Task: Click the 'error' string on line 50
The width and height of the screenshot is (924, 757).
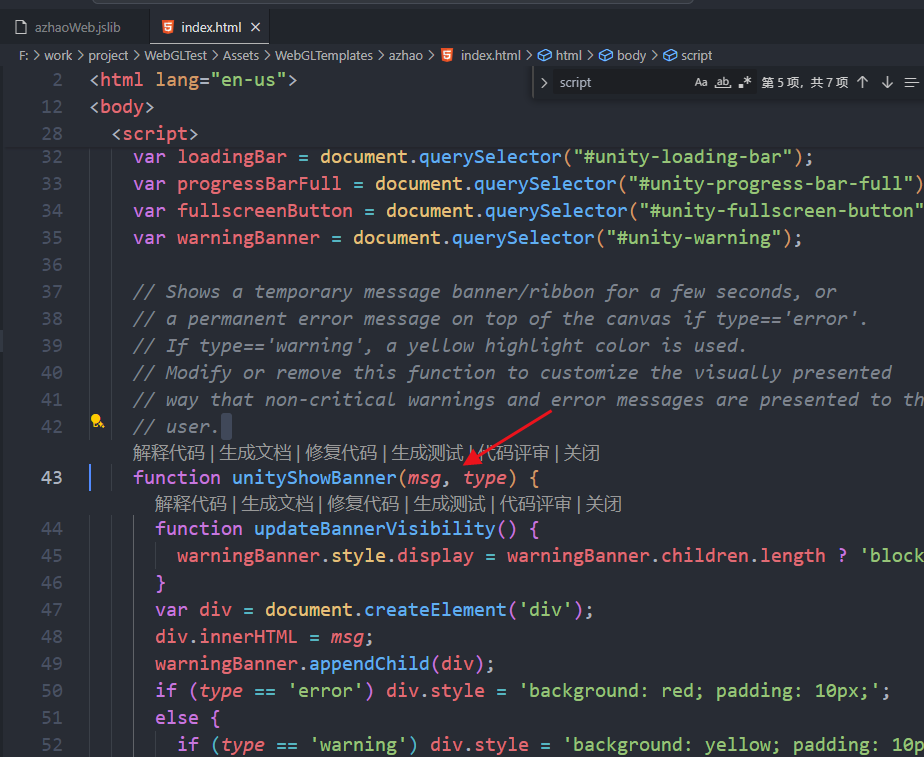Action: pos(325,690)
